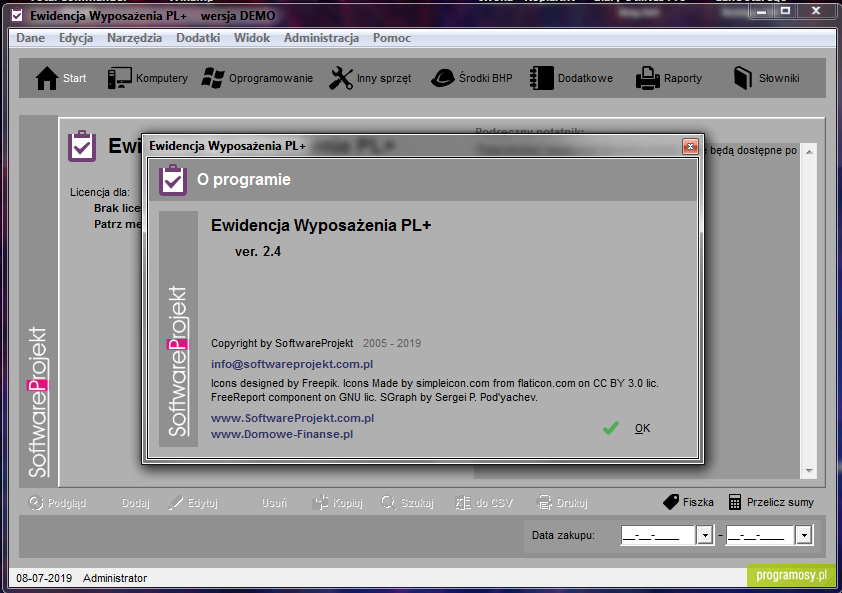842x593 pixels.
Task: Click the ver. 2.4 version text
Action: tap(258, 251)
